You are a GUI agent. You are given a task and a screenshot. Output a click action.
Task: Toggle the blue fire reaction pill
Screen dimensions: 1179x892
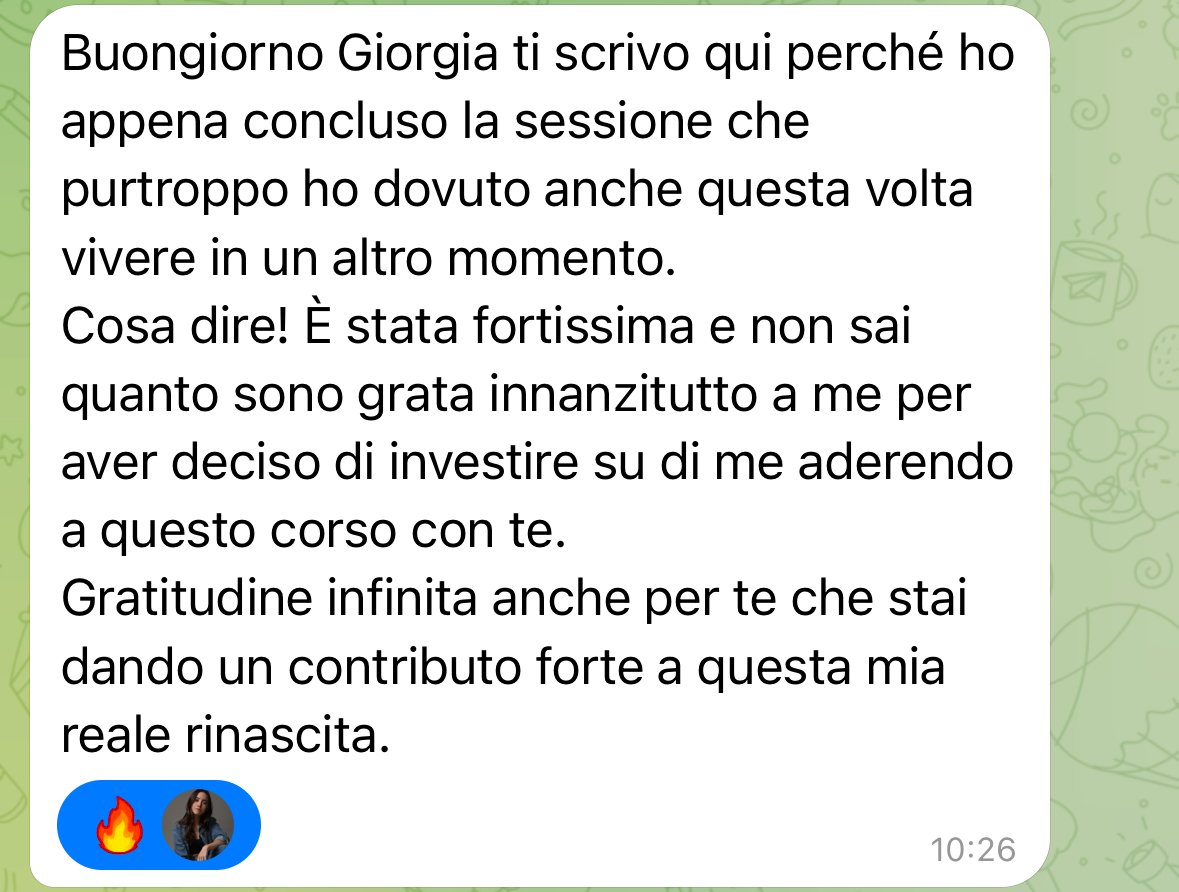(x=159, y=825)
